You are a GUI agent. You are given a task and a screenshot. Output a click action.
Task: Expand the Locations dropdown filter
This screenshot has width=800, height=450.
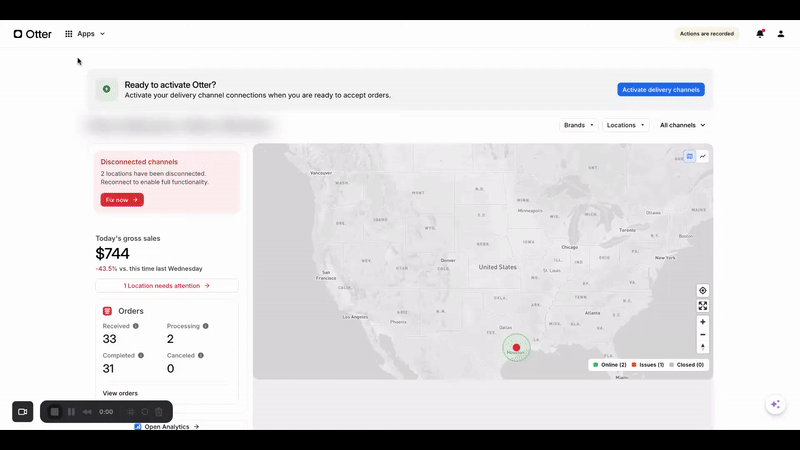click(627, 125)
